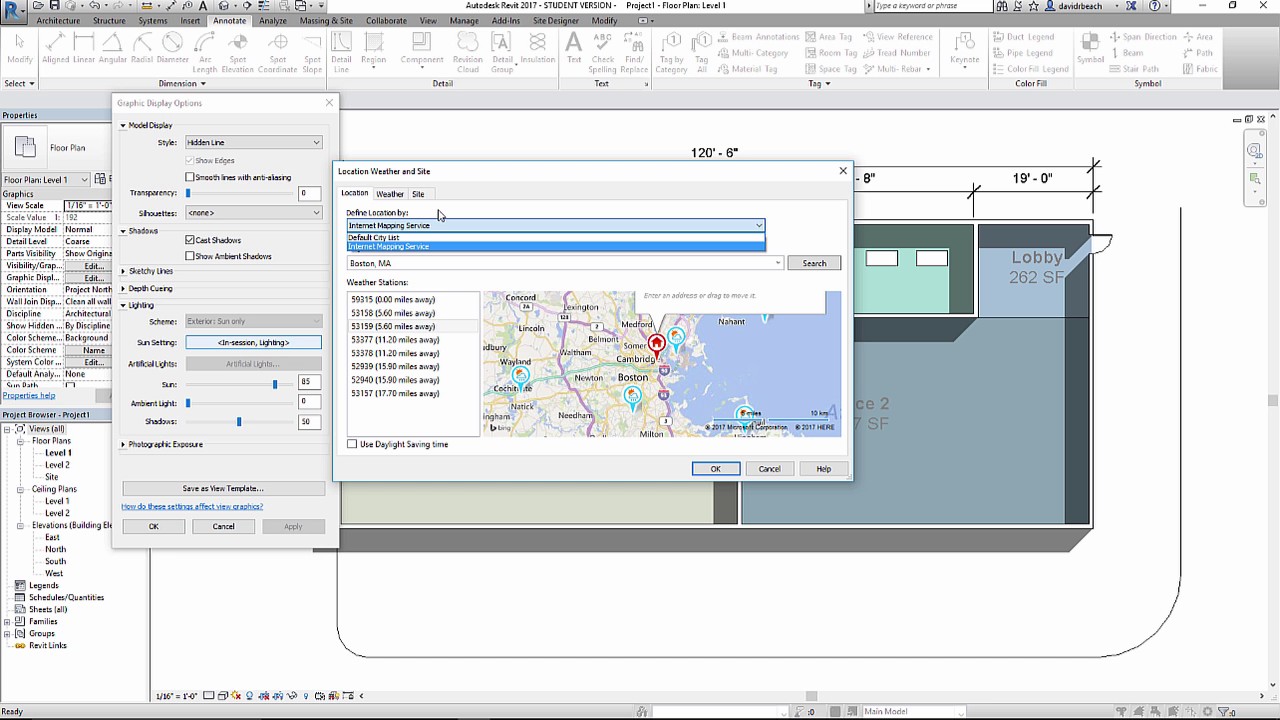
Task: Open the Boston, MA address dropdown arrow
Action: pyautogui.click(x=778, y=263)
